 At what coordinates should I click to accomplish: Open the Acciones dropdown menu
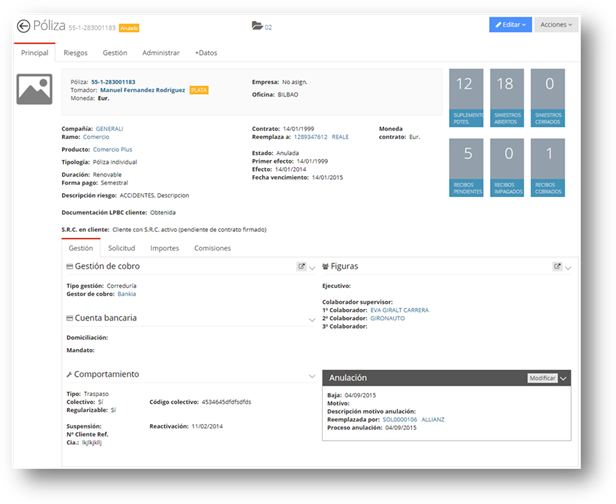point(556,24)
